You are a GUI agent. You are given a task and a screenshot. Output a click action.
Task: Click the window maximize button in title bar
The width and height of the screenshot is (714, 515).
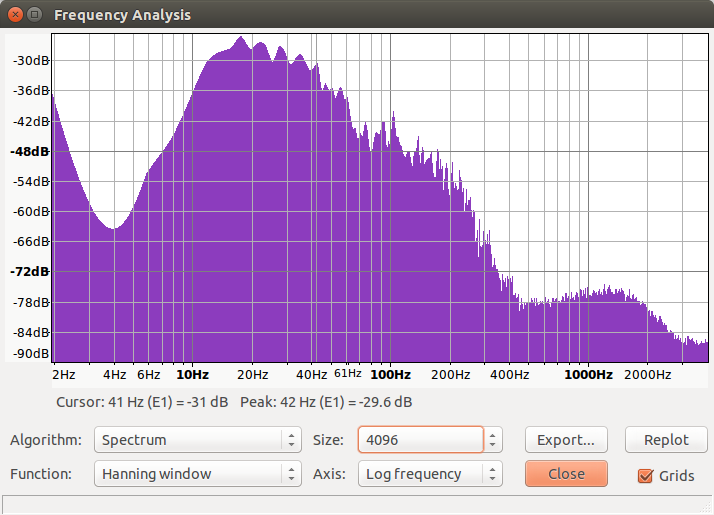pyautogui.click(x=35, y=15)
